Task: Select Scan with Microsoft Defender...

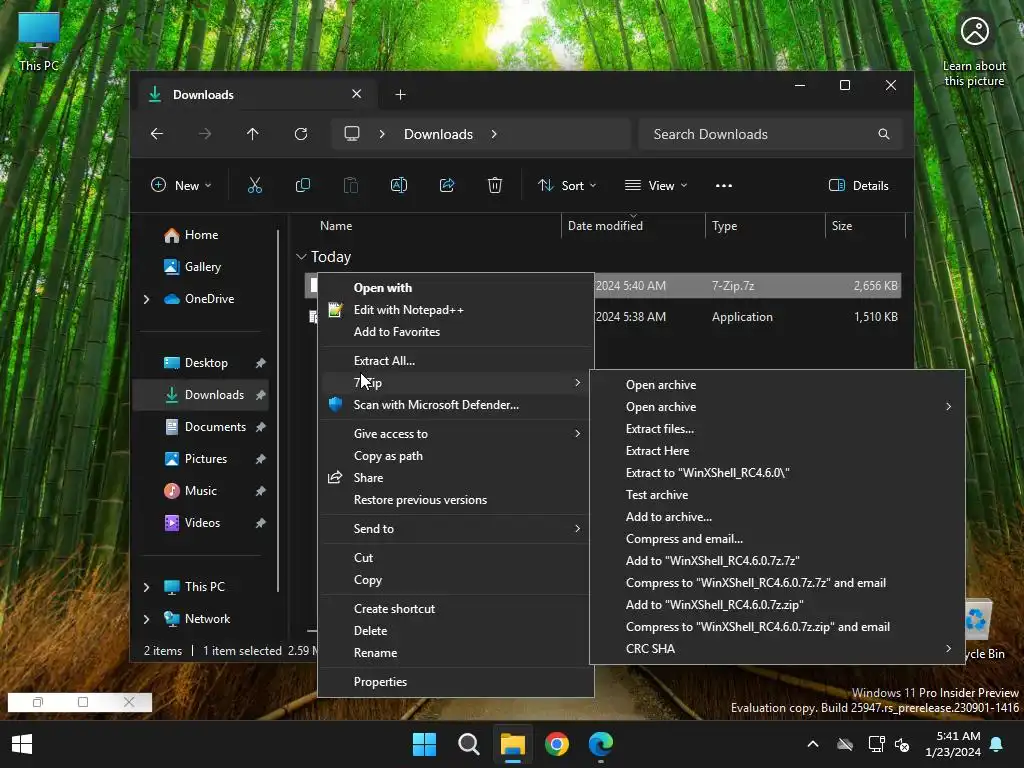Action: 456,405
